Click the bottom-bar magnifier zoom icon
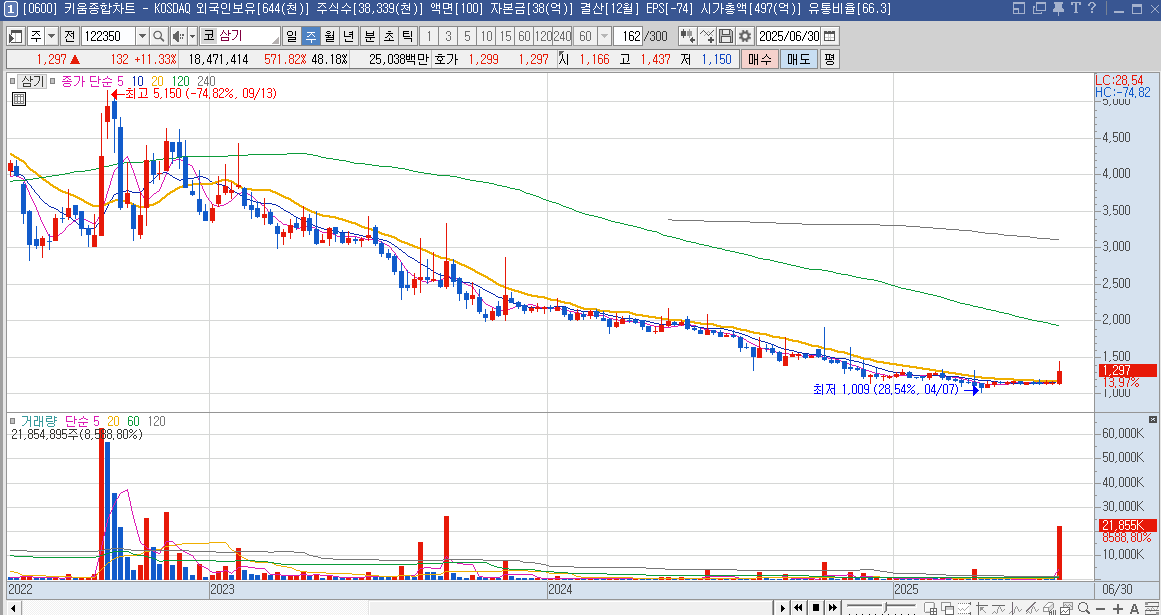 1083,608
